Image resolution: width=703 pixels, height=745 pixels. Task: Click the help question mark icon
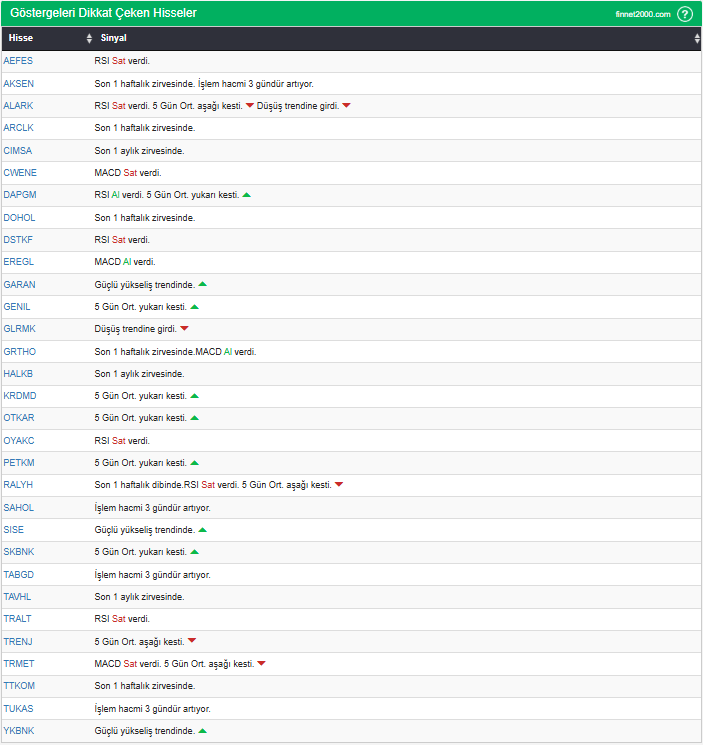pos(685,14)
